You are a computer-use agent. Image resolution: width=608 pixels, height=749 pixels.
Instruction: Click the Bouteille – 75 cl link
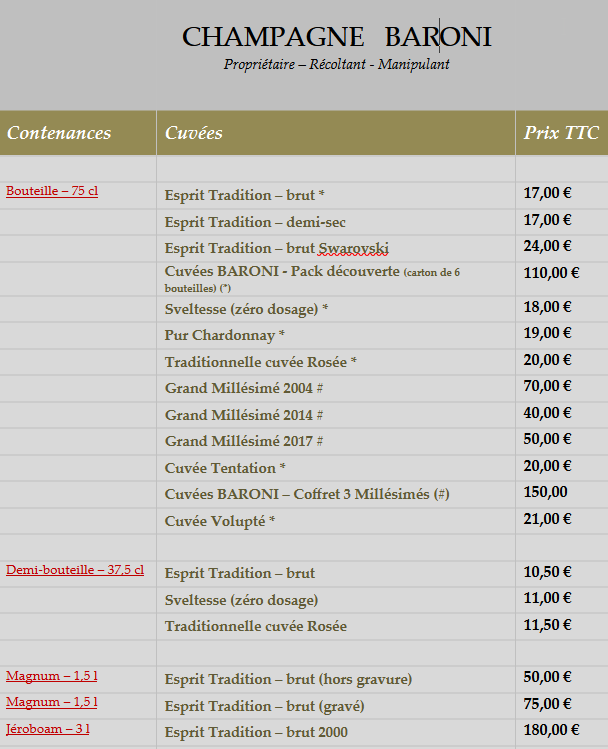52,191
